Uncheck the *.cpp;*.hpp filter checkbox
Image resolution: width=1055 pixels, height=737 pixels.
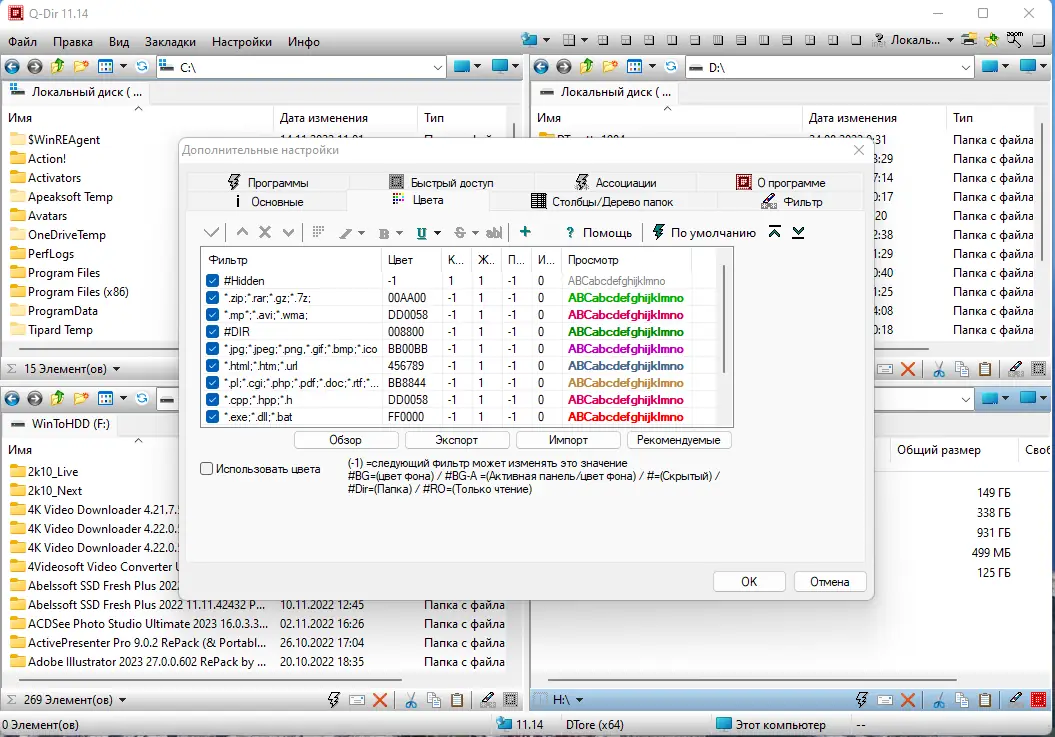pyautogui.click(x=213, y=399)
